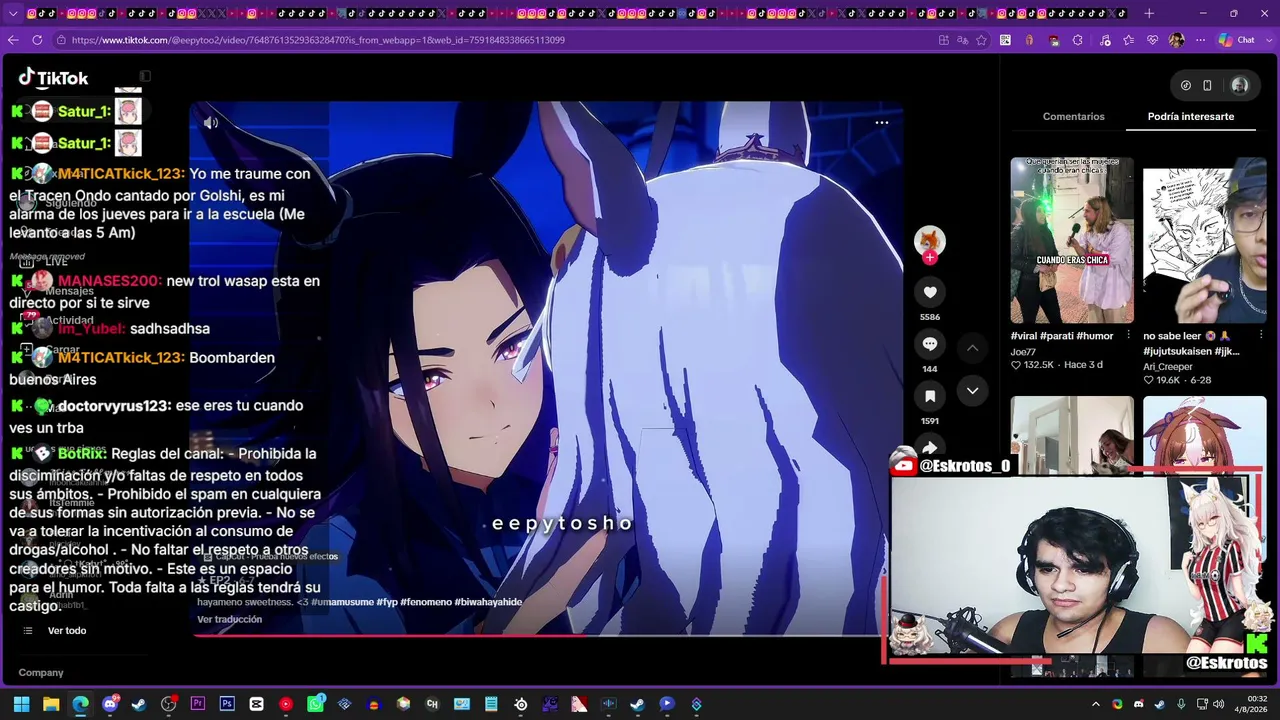Open Discord from the taskbar

click(x=110, y=704)
